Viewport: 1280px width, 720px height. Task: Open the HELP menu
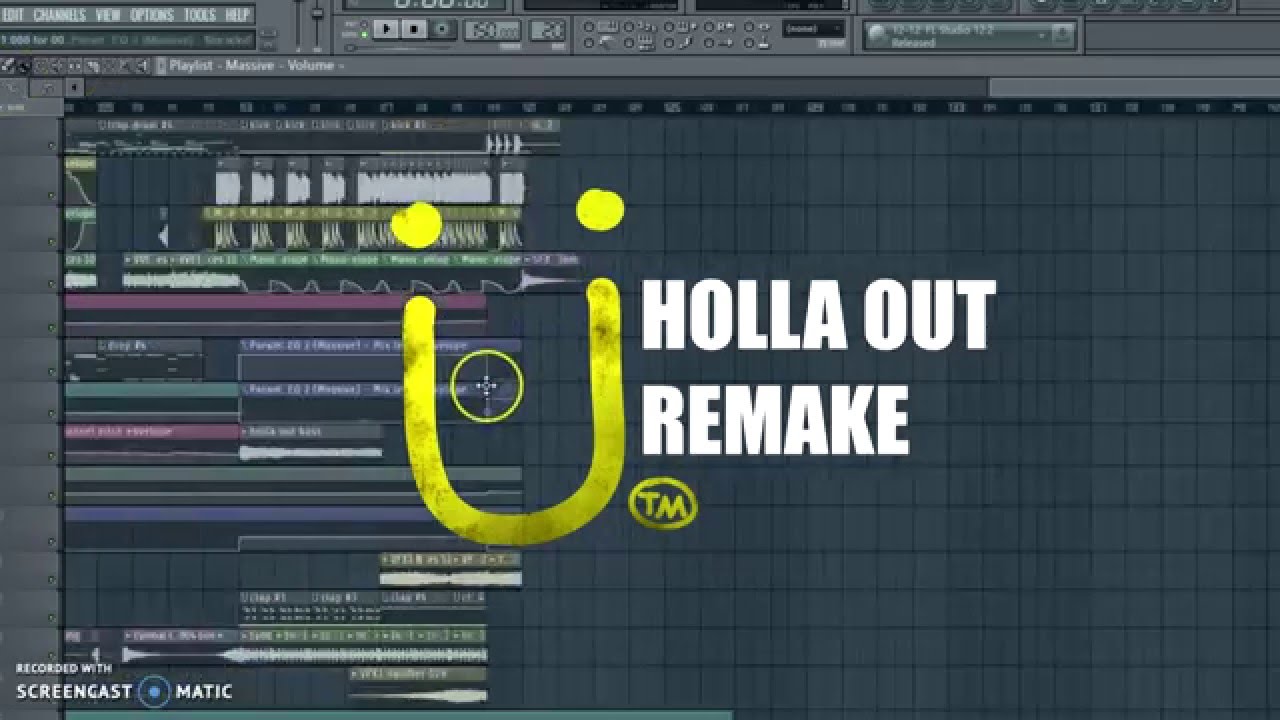coord(237,15)
